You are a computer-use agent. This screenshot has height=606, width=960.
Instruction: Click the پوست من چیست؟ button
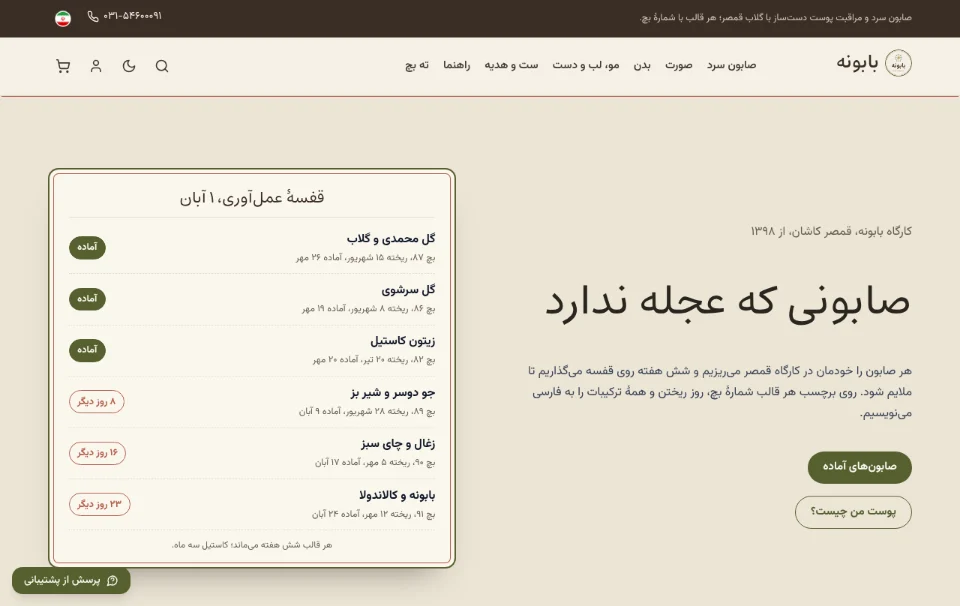[853, 512]
